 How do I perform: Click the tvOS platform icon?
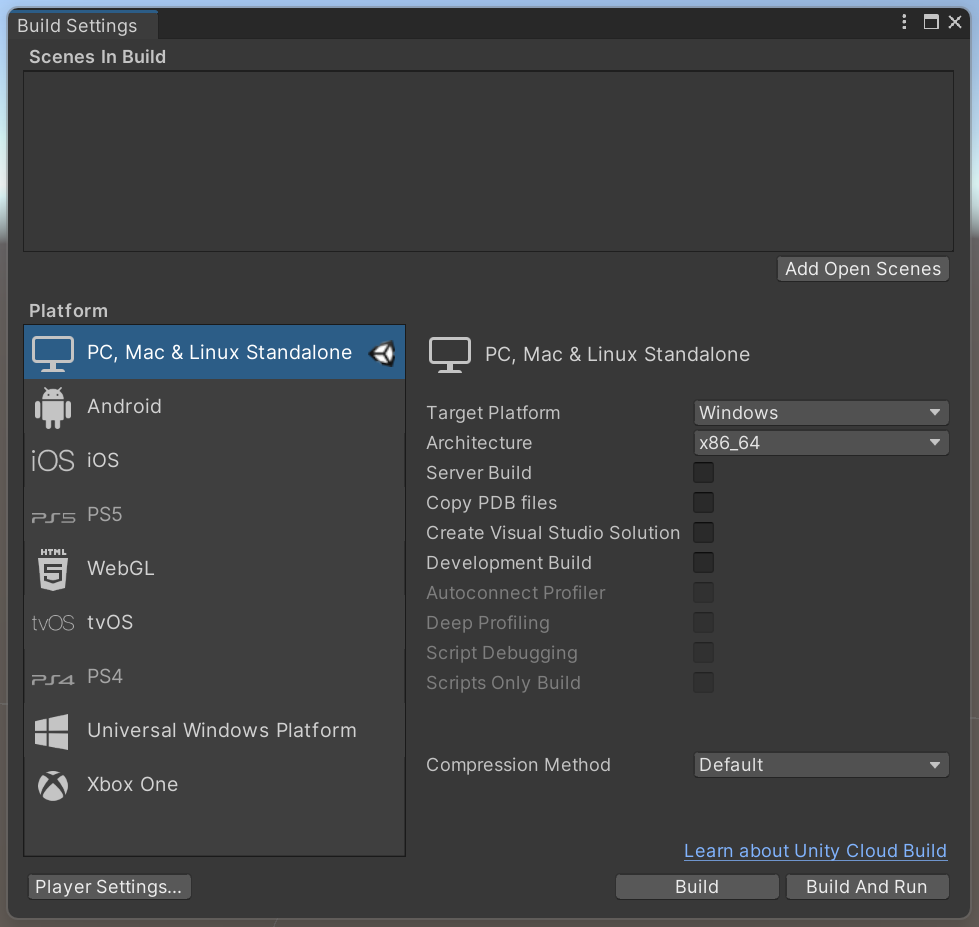[x=53, y=623]
